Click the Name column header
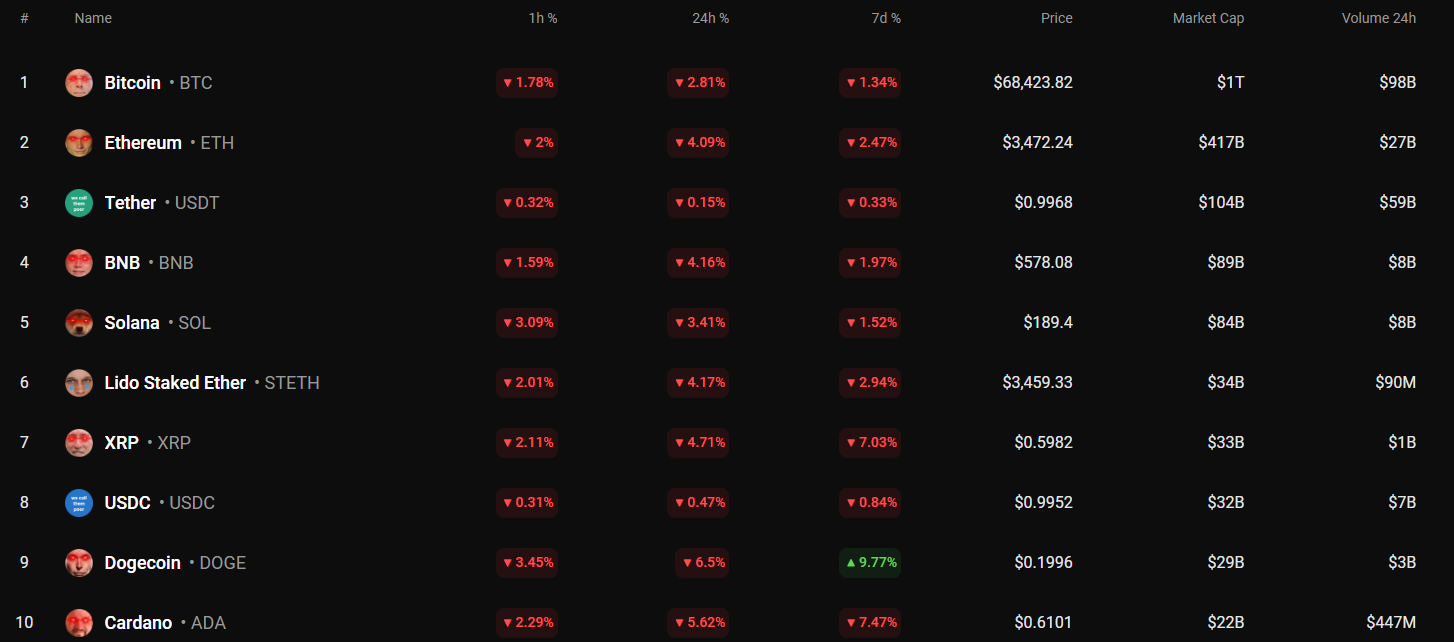Viewport: 1454px width, 642px height. [x=93, y=18]
